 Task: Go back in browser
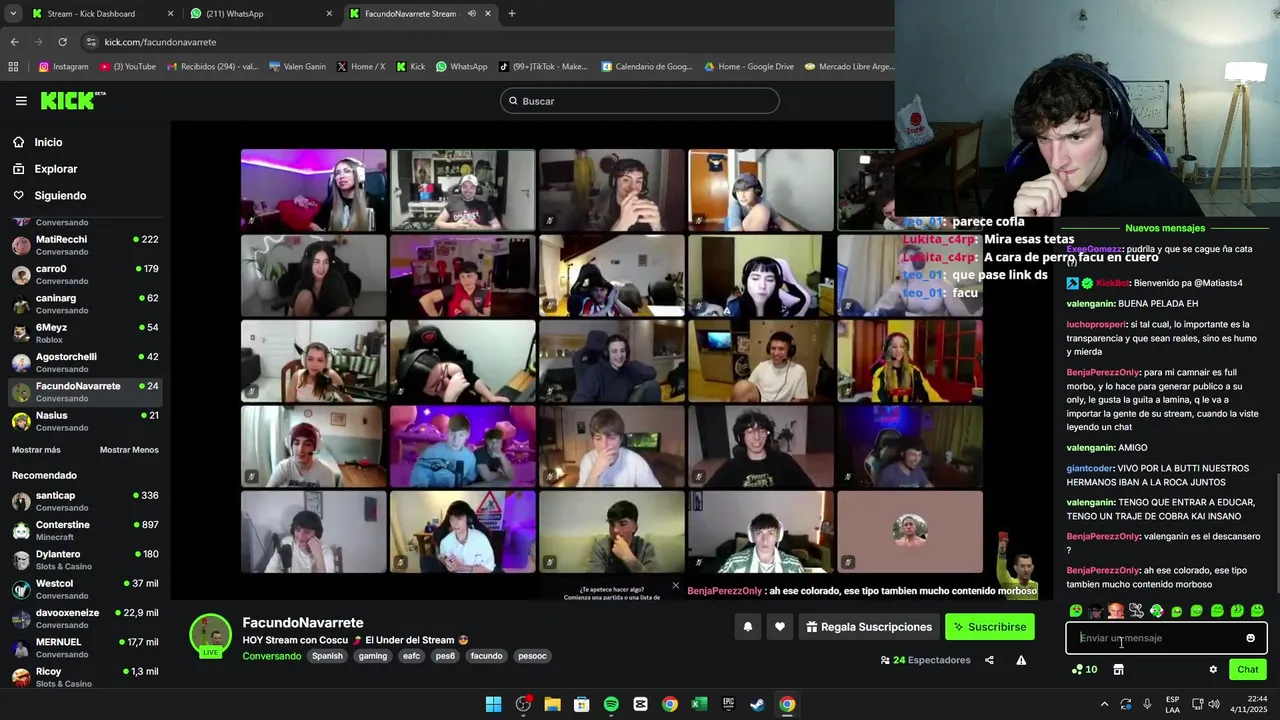coord(14,42)
